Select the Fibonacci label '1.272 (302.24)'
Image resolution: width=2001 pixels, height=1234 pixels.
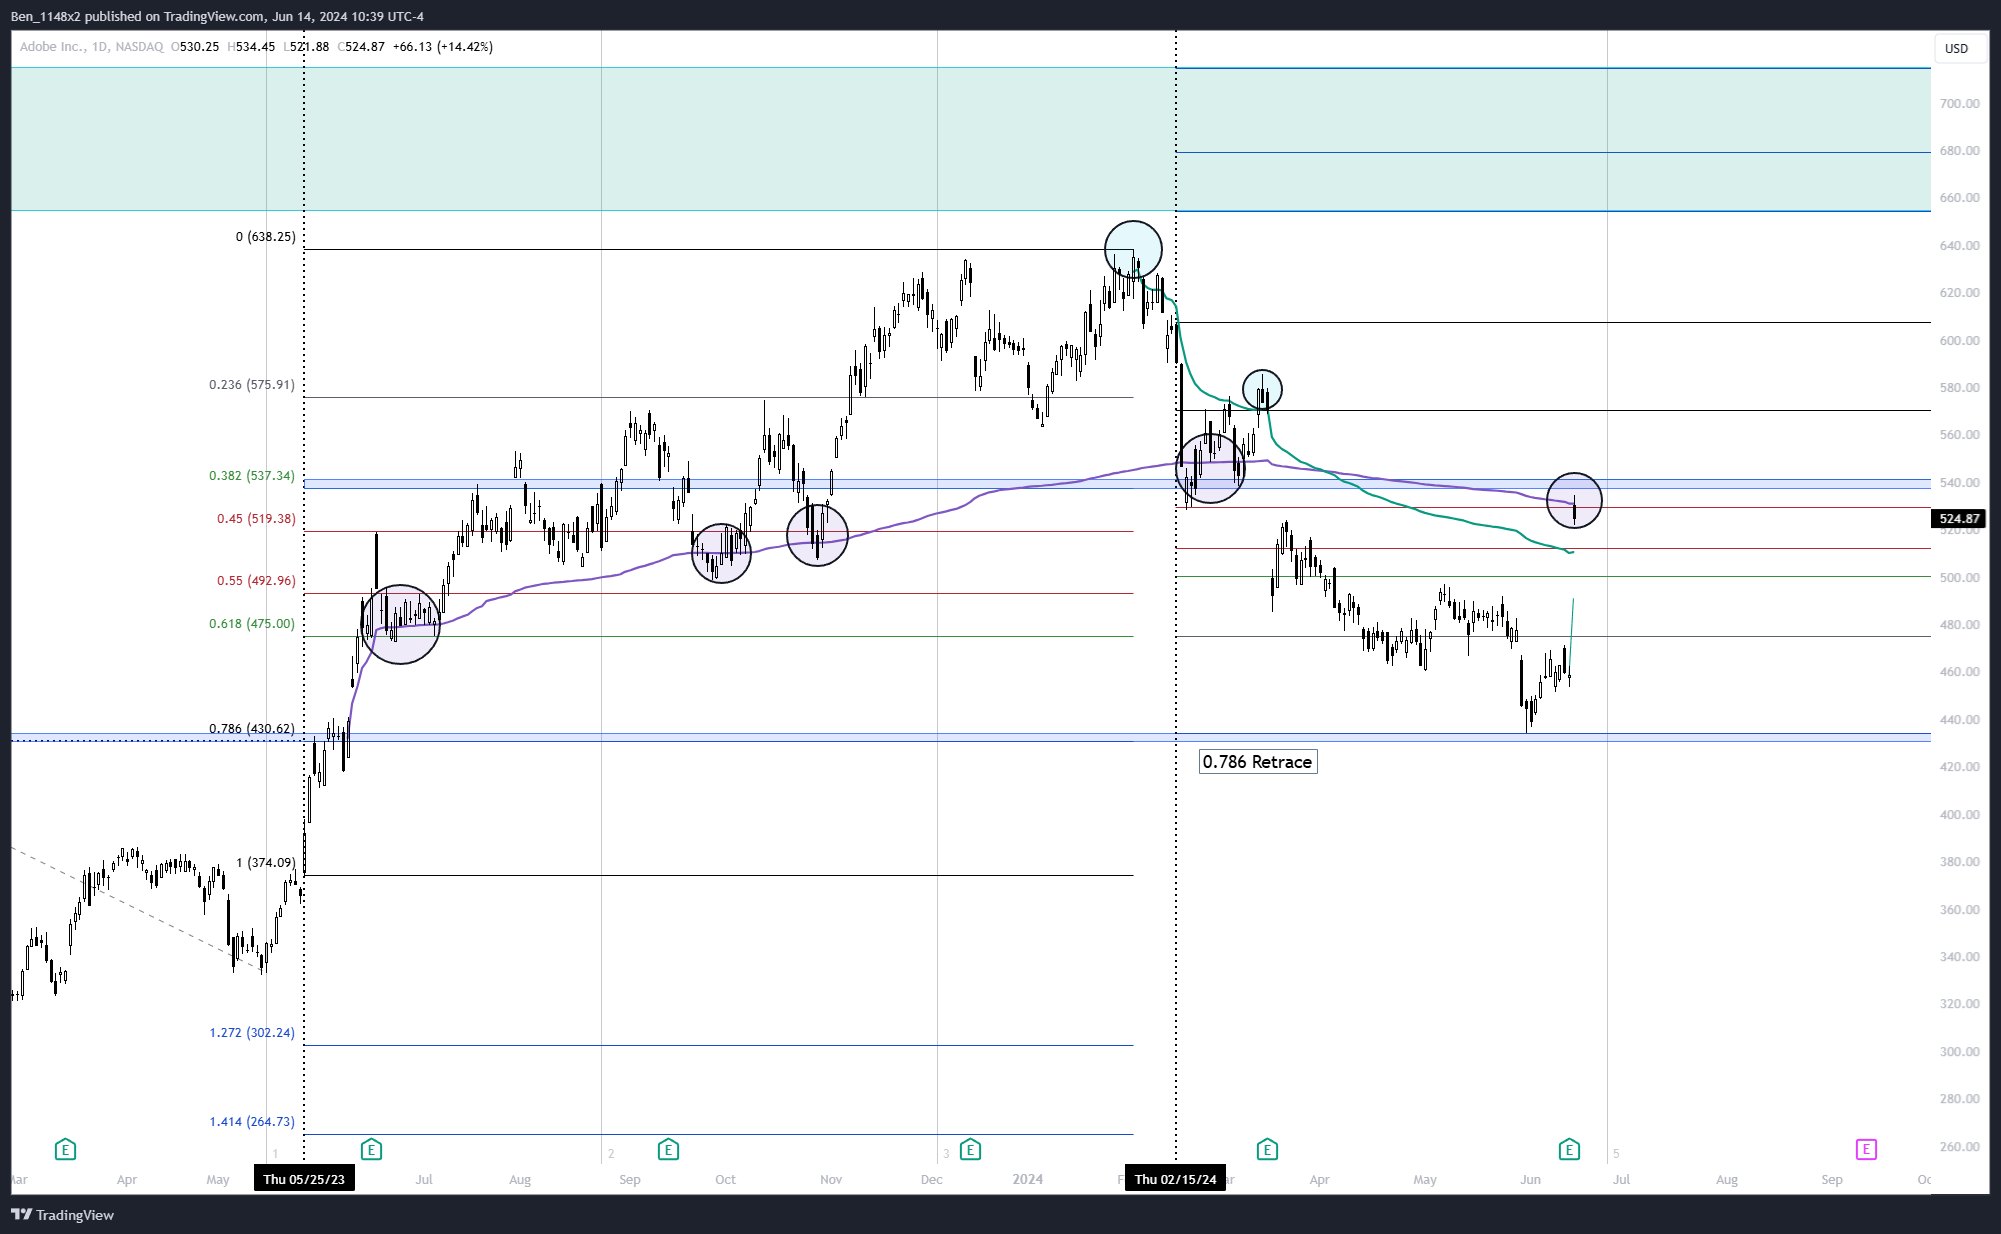pos(252,1033)
